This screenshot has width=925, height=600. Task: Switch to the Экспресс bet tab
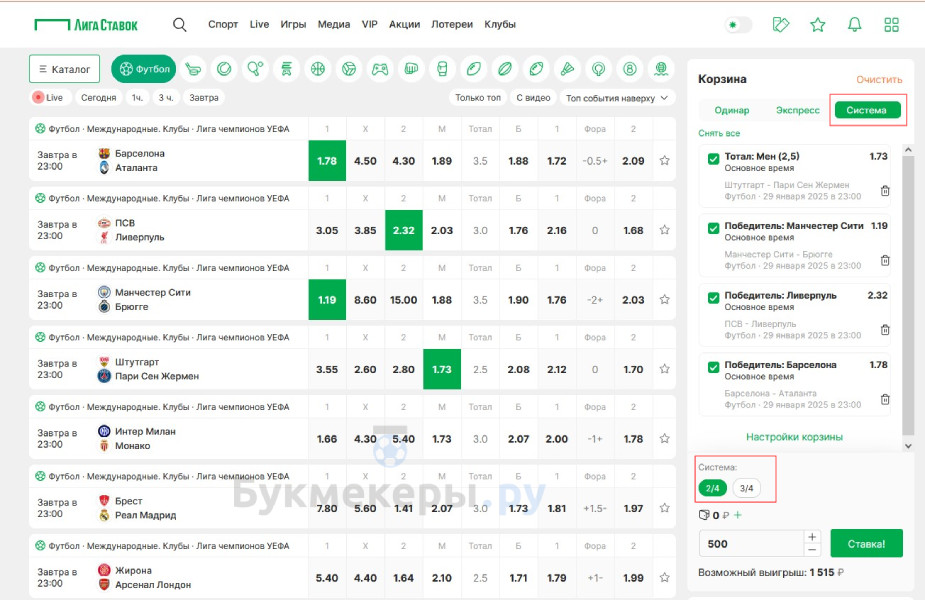[x=797, y=111]
